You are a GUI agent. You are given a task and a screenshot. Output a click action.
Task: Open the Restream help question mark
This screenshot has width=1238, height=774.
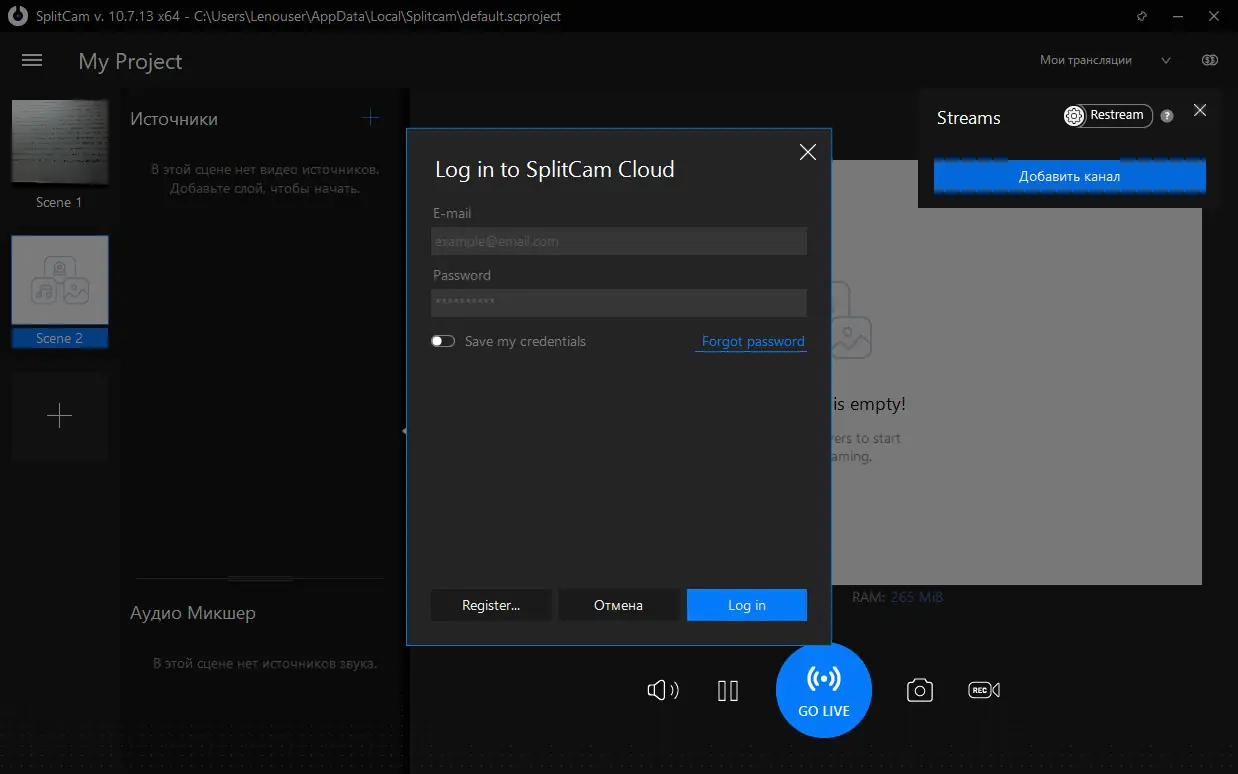pos(1166,116)
